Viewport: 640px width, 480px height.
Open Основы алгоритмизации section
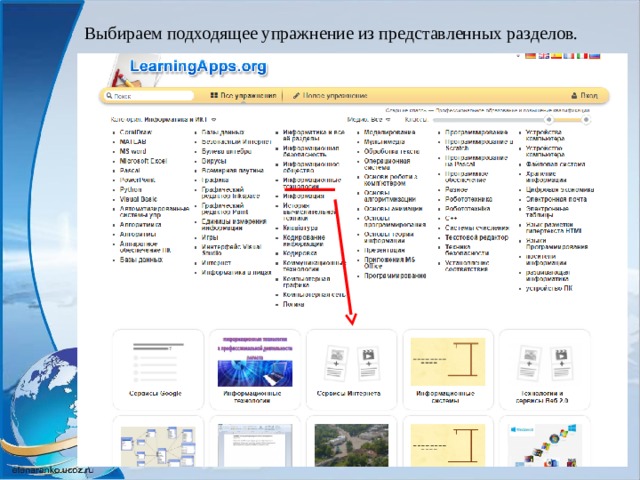point(390,196)
